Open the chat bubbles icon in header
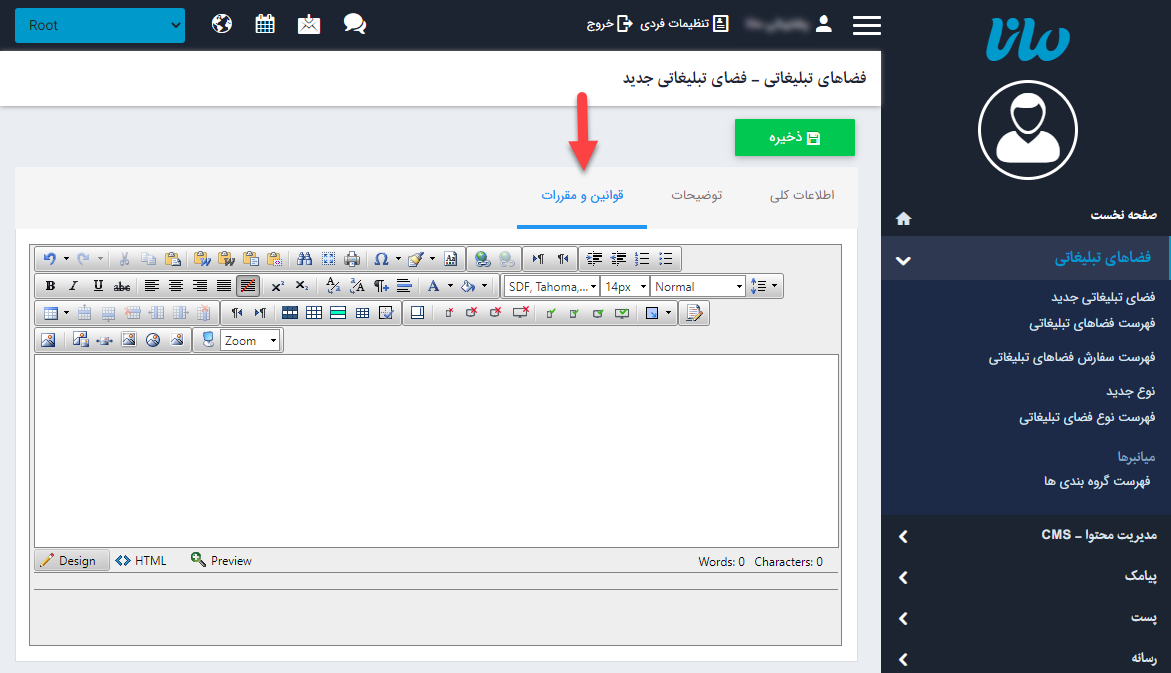Image resolution: width=1171 pixels, height=673 pixels. (354, 24)
